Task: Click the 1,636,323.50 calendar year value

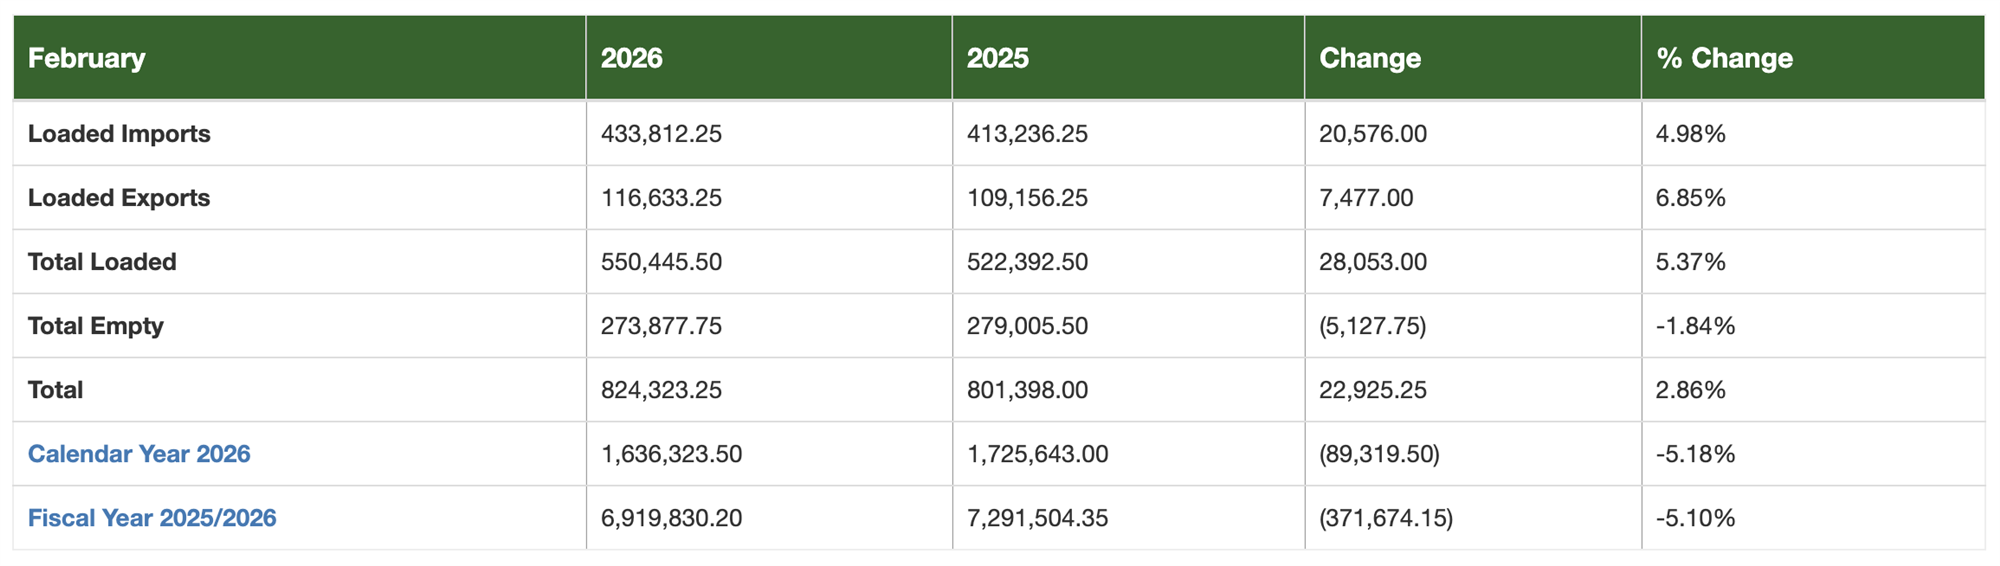Action: [x=671, y=454]
